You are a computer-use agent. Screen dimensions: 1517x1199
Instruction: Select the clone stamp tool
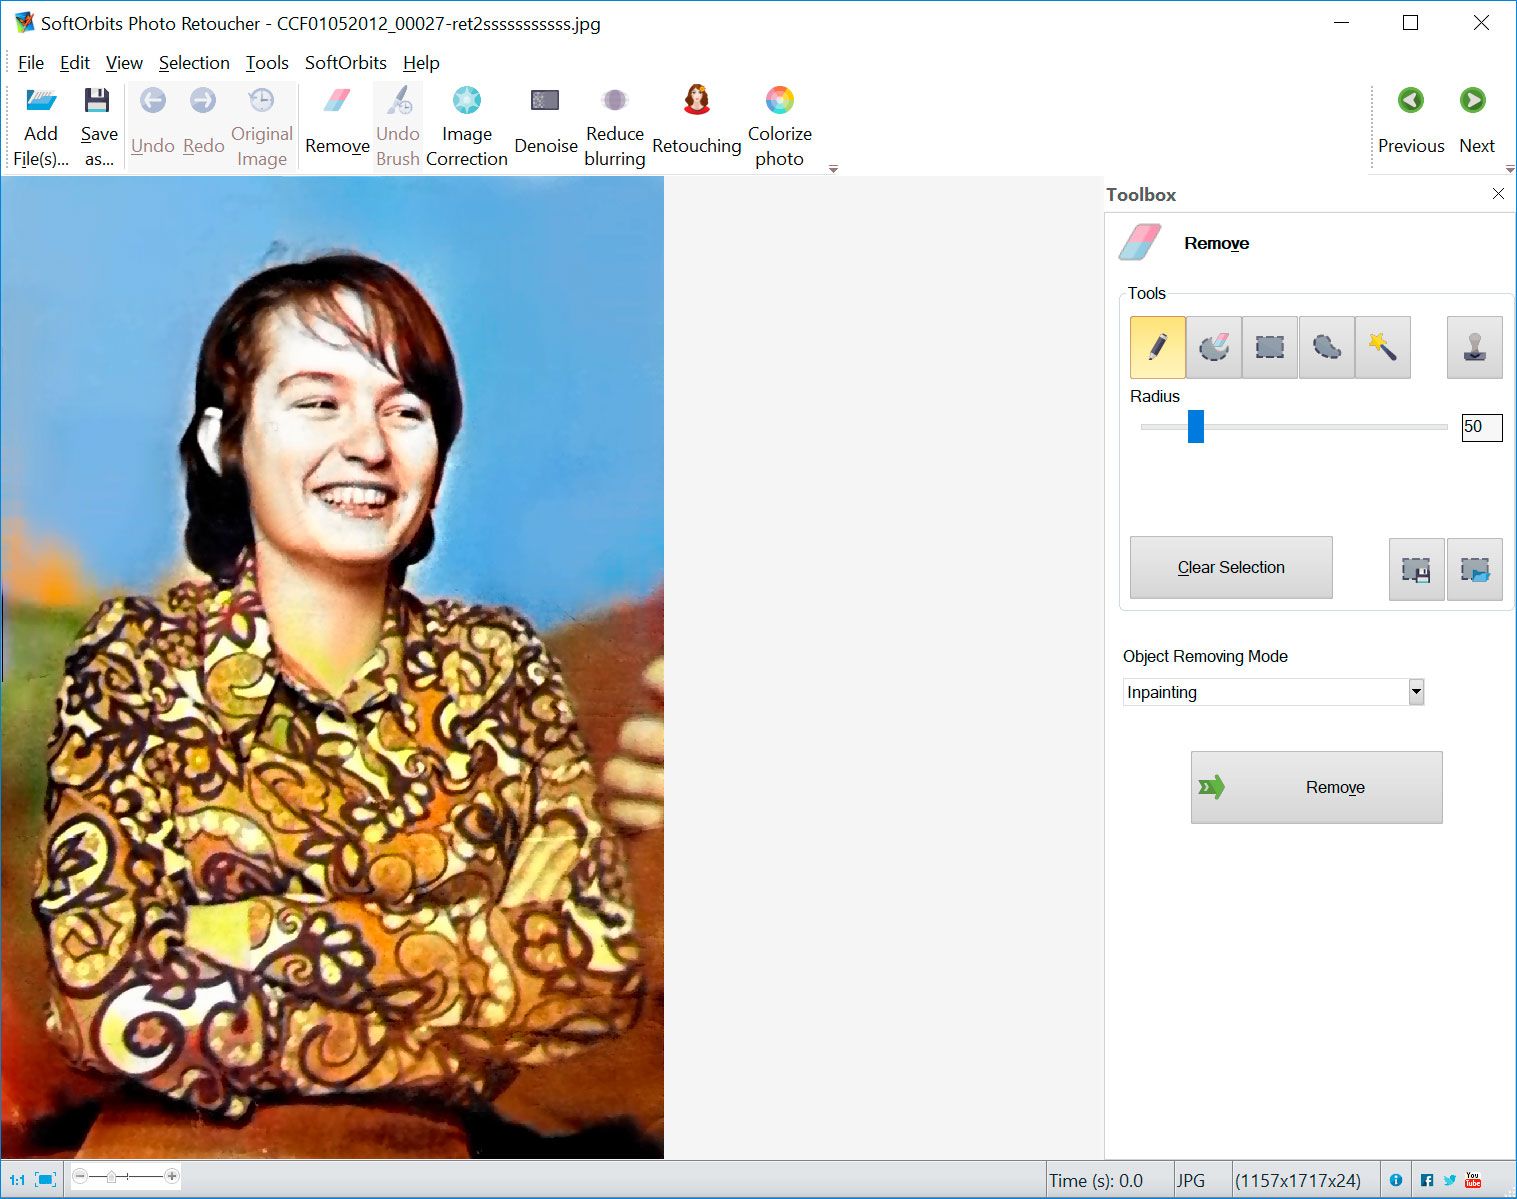coord(1474,347)
